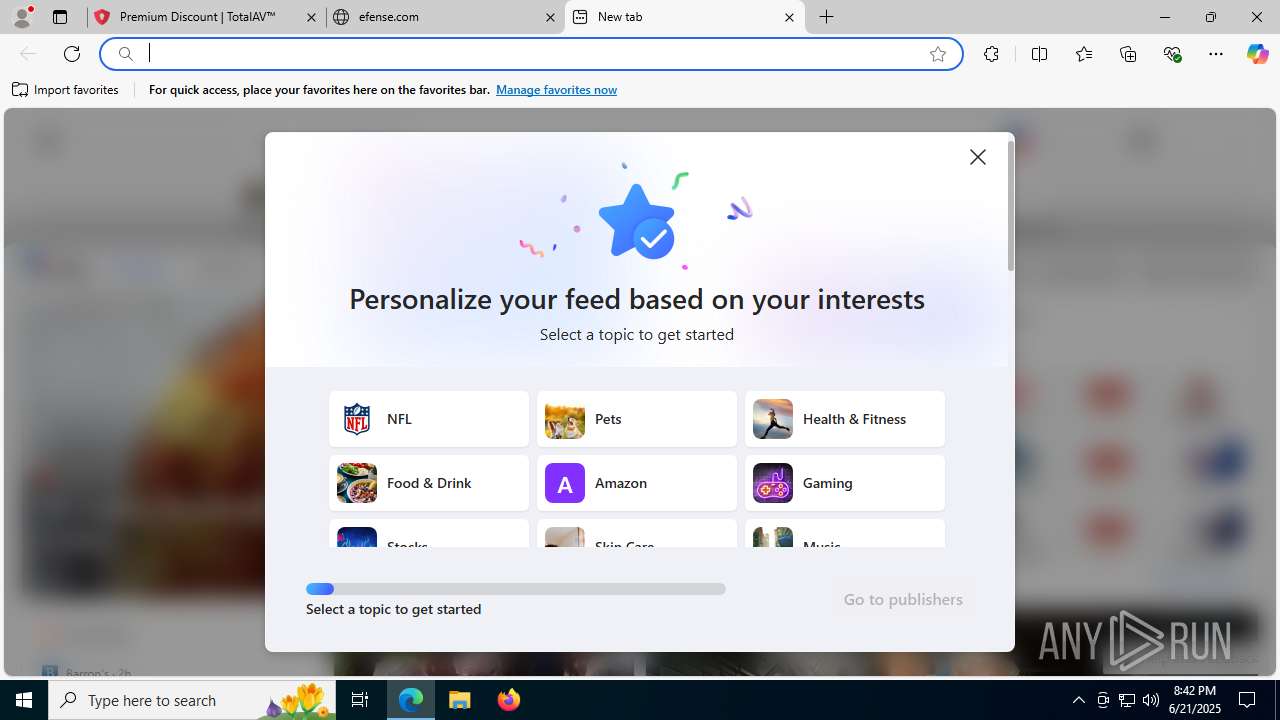The width and height of the screenshot is (1280, 720).
Task: Open Browser essentials icon
Action: (x=1173, y=54)
